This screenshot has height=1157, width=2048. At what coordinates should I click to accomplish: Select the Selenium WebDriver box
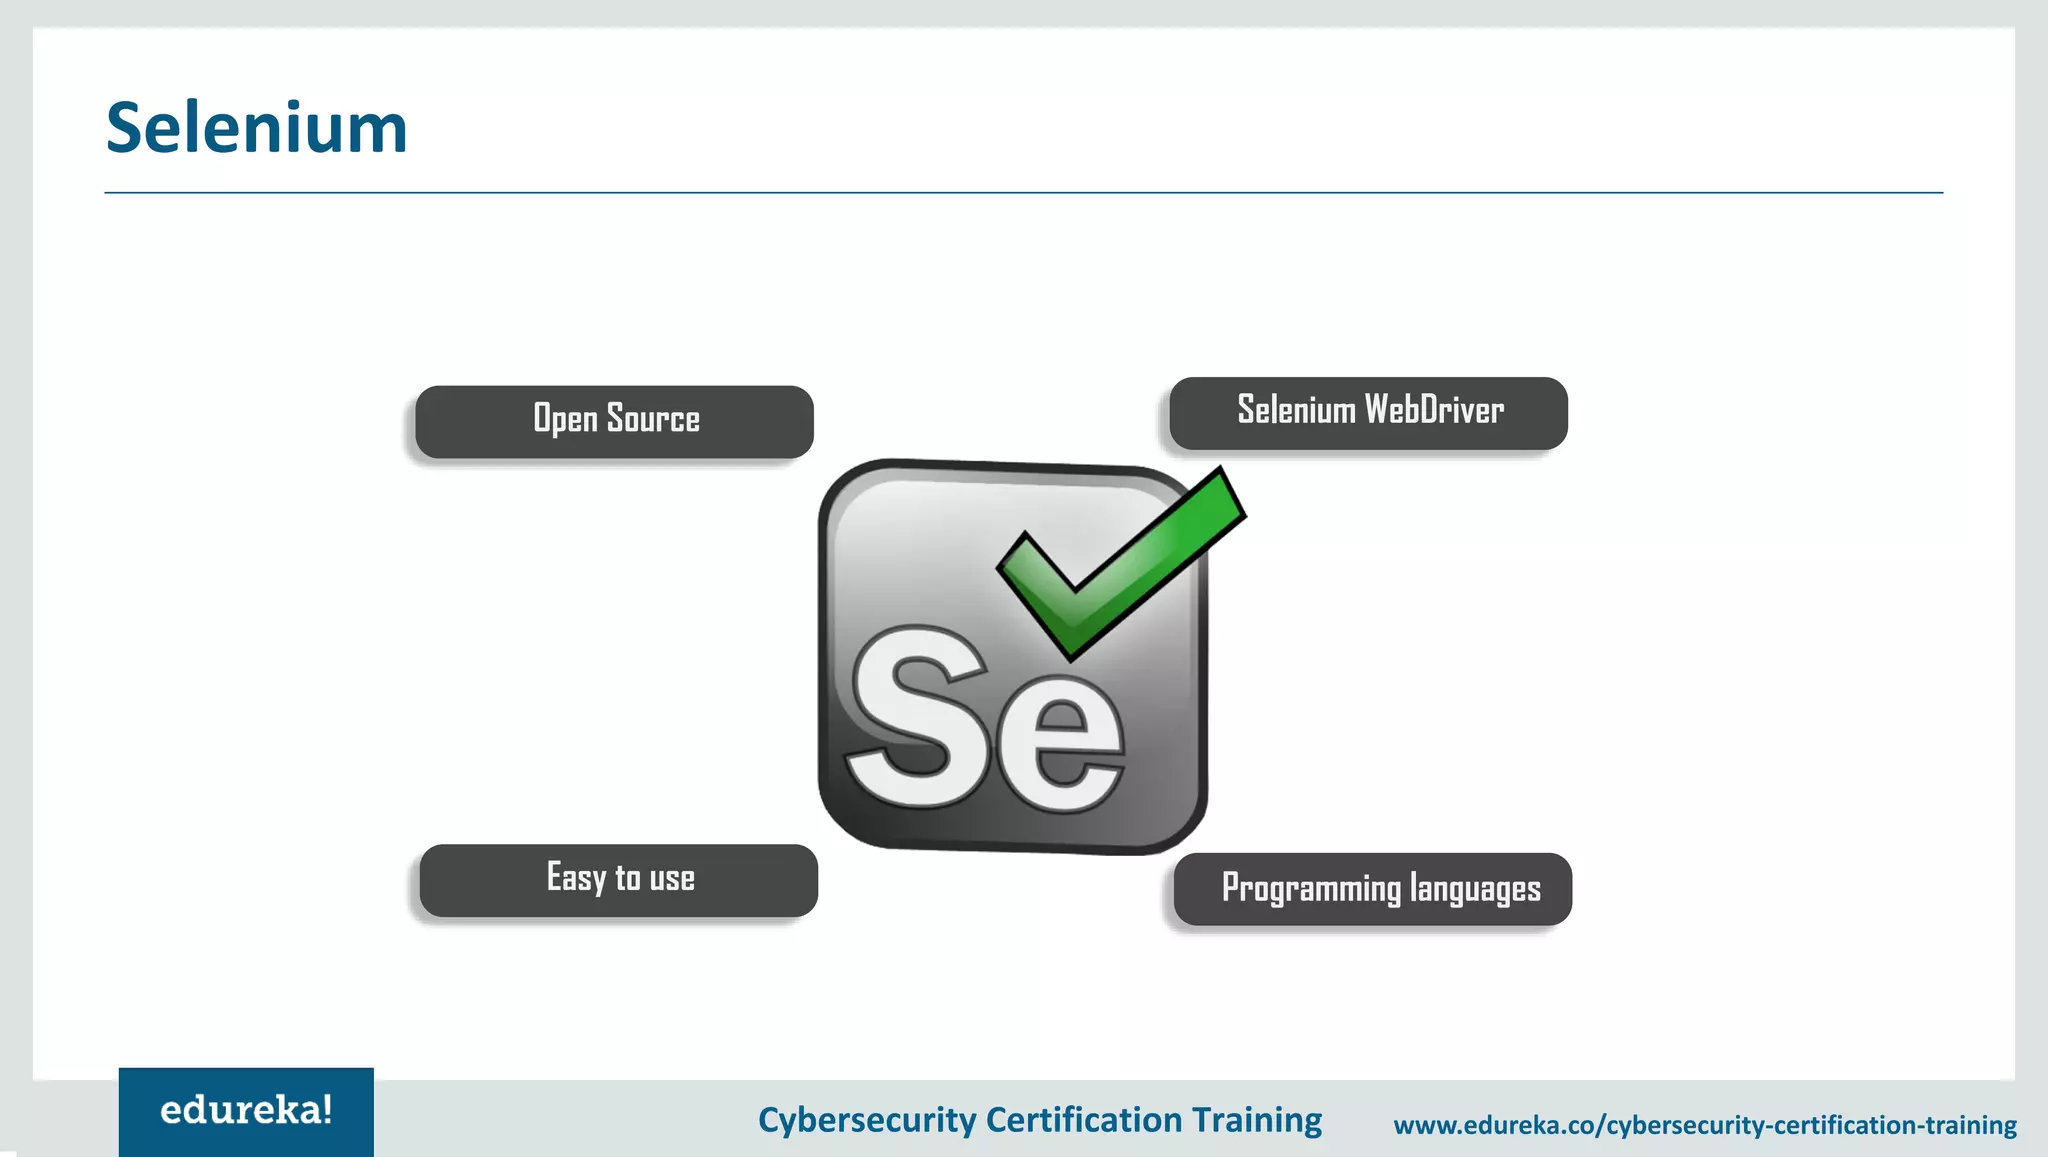(1368, 413)
